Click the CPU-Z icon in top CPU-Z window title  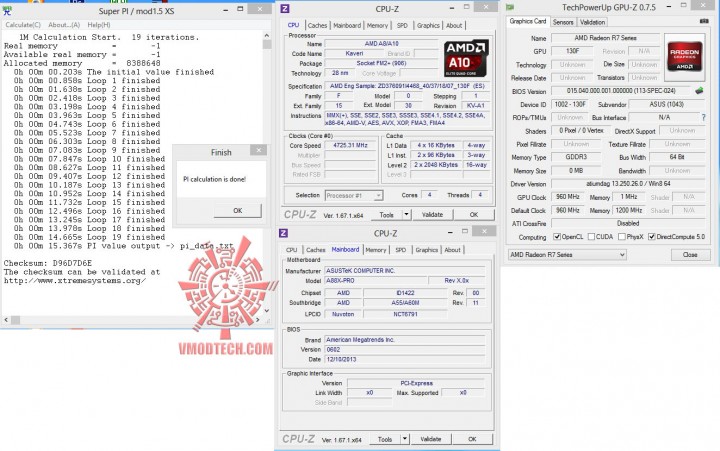(x=285, y=9)
